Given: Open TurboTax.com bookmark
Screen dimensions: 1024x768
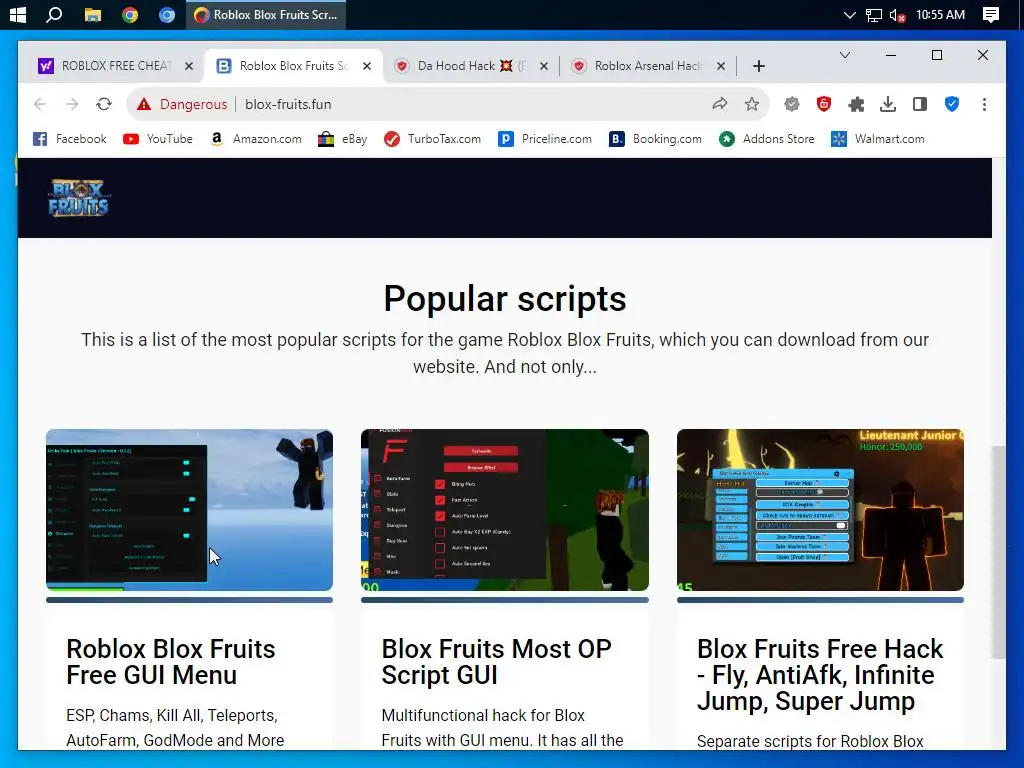Looking at the screenshot, I should pyautogui.click(x=432, y=139).
